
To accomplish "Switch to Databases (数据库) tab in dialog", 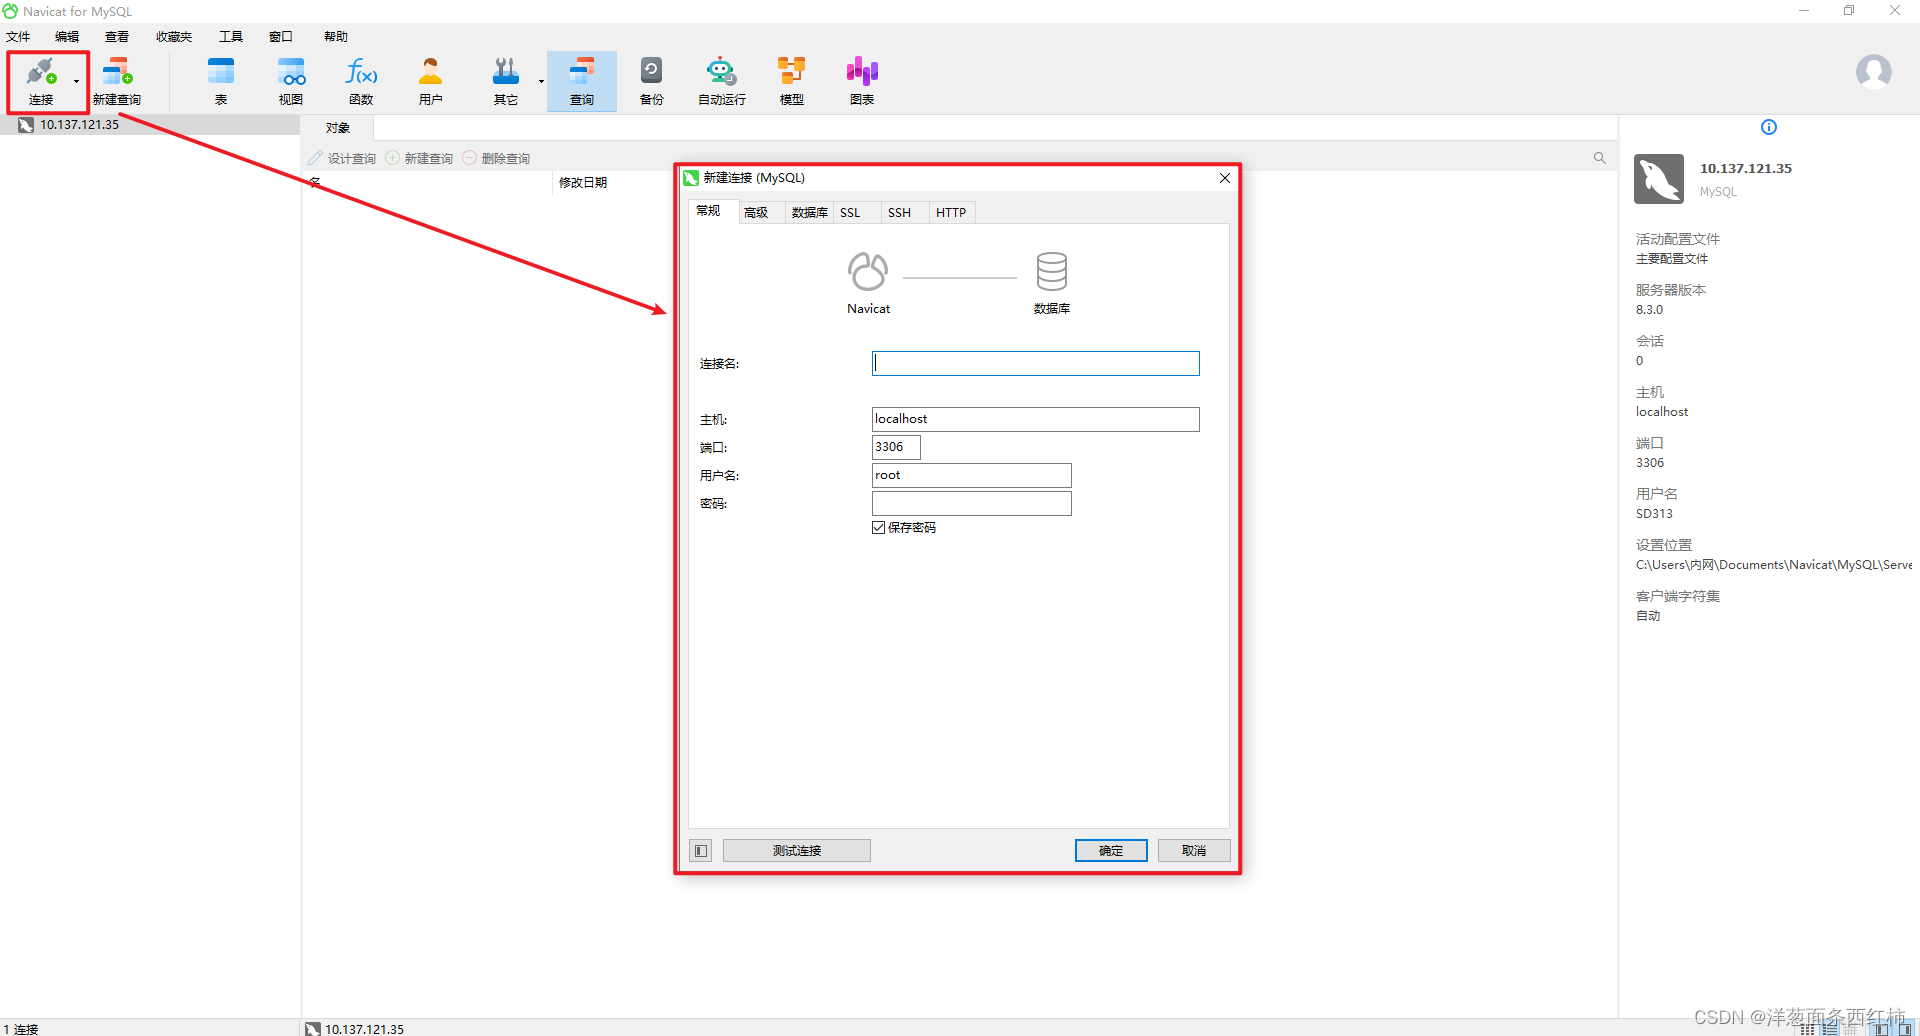I will [x=809, y=213].
